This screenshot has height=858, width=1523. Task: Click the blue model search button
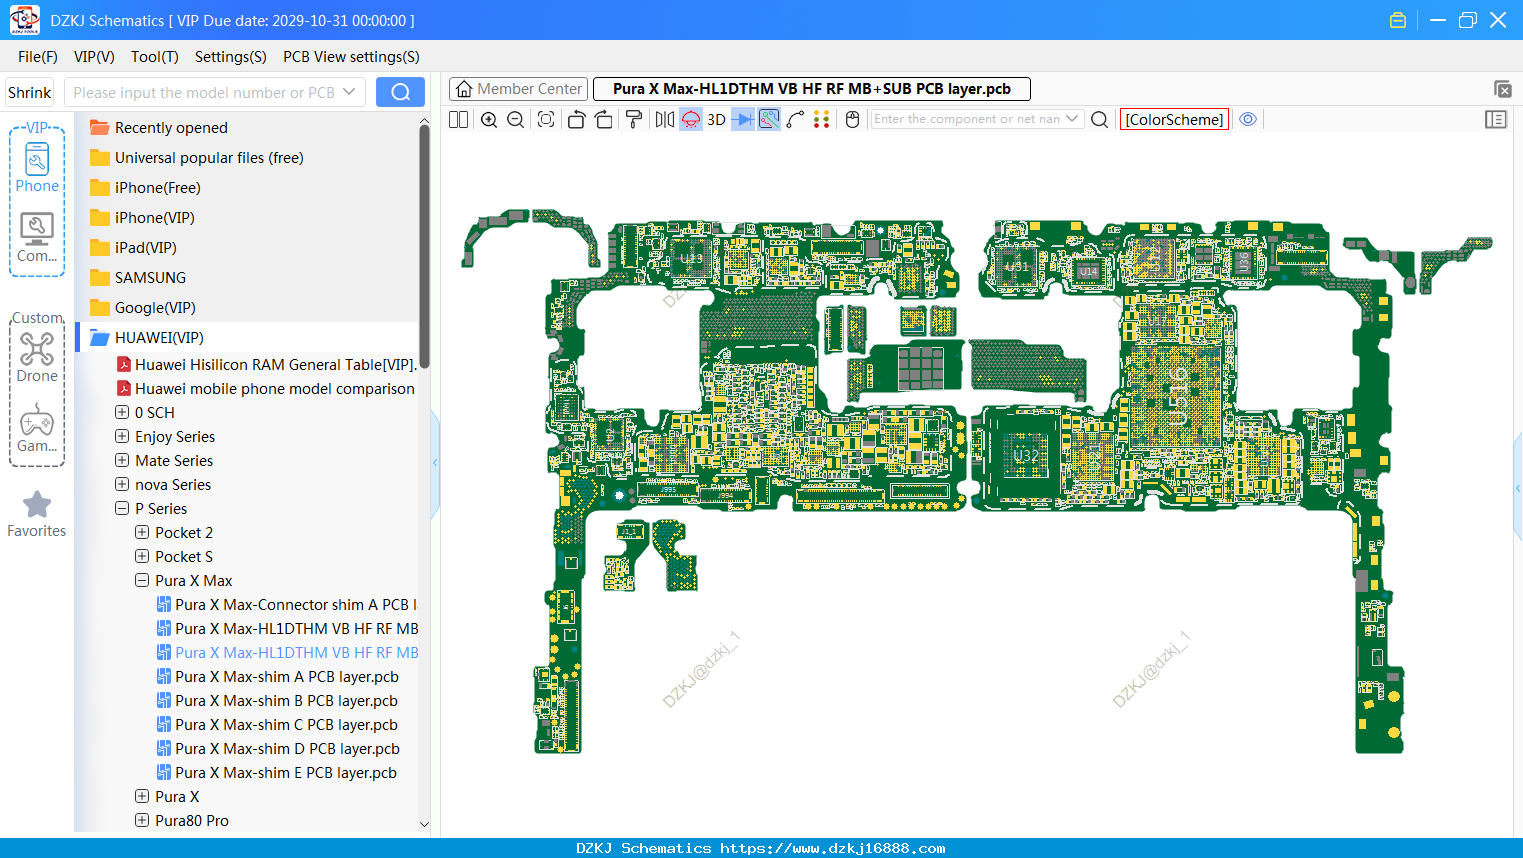click(400, 92)
